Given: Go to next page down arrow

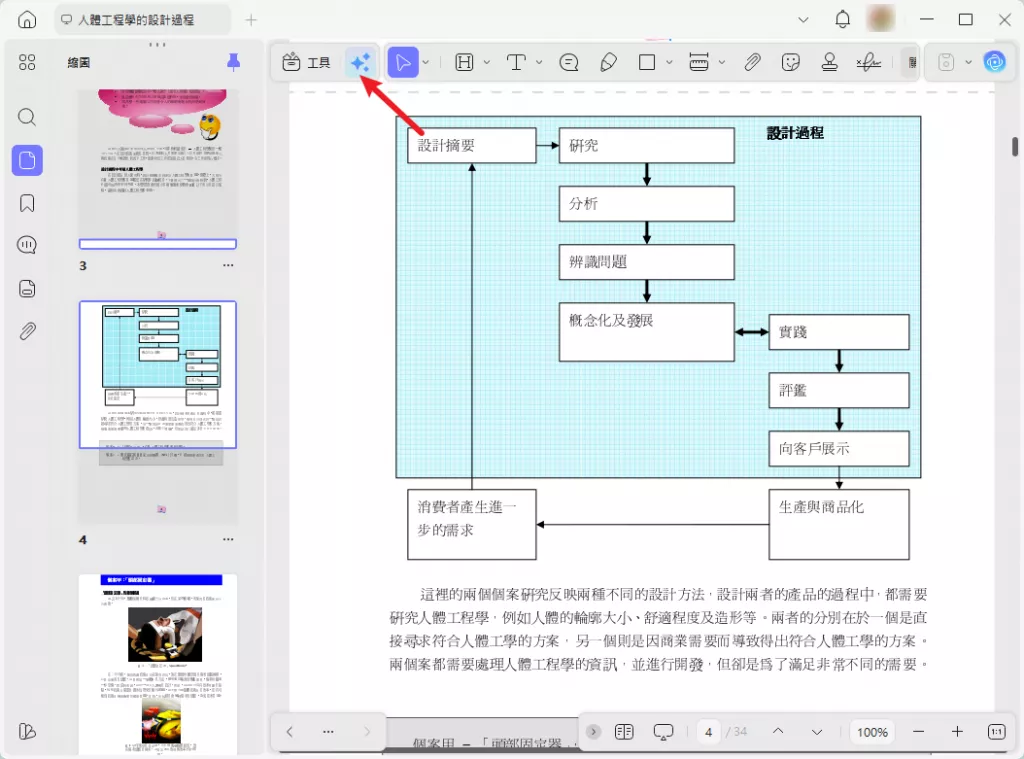Looking at the screenshot, I should [x=816, y=732].
